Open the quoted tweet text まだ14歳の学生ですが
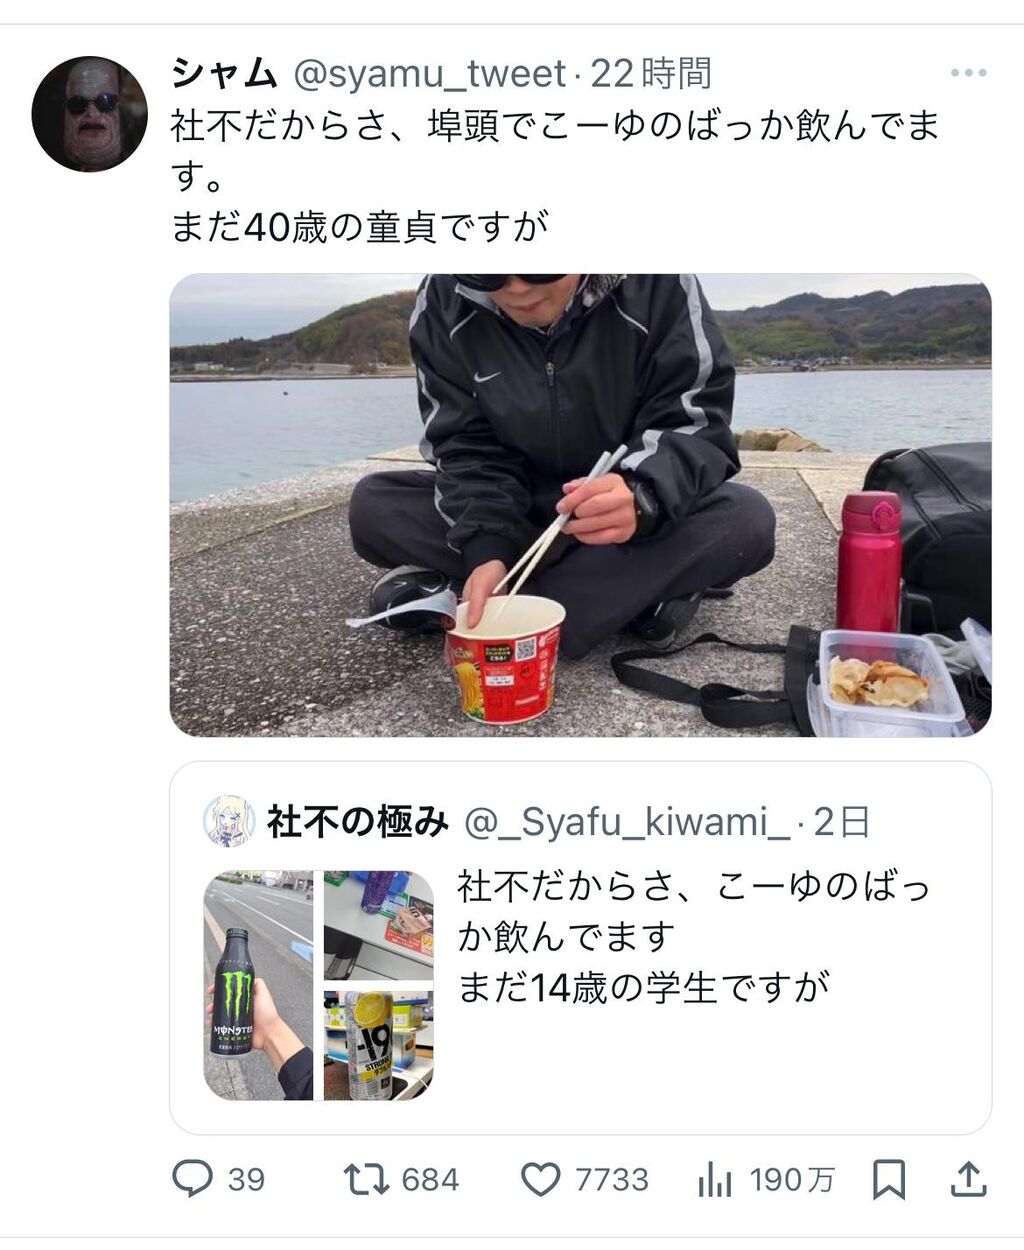Image resolution: width=1024 pixels, height=1250 pixels. point(643,988)
